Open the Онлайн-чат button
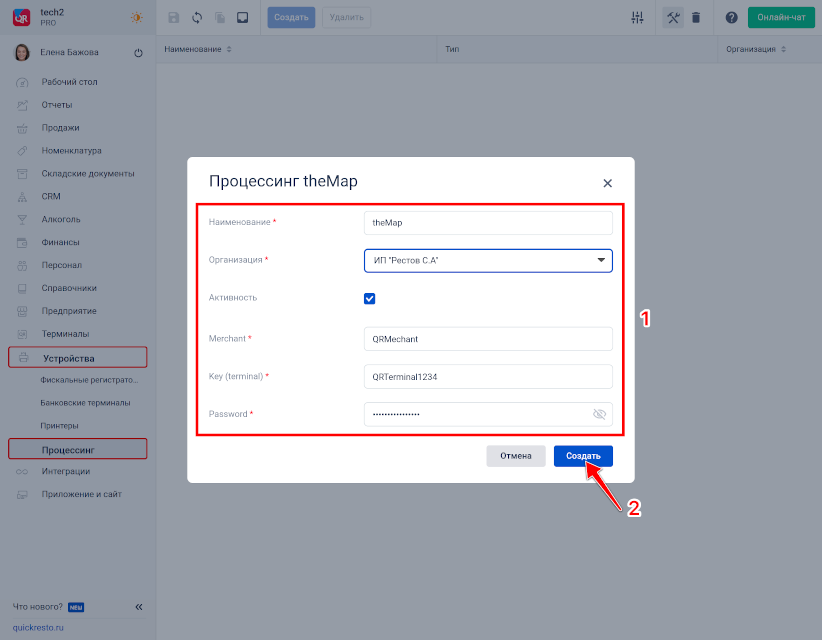Viewport: 822px width, 640px height. [781, 17]
